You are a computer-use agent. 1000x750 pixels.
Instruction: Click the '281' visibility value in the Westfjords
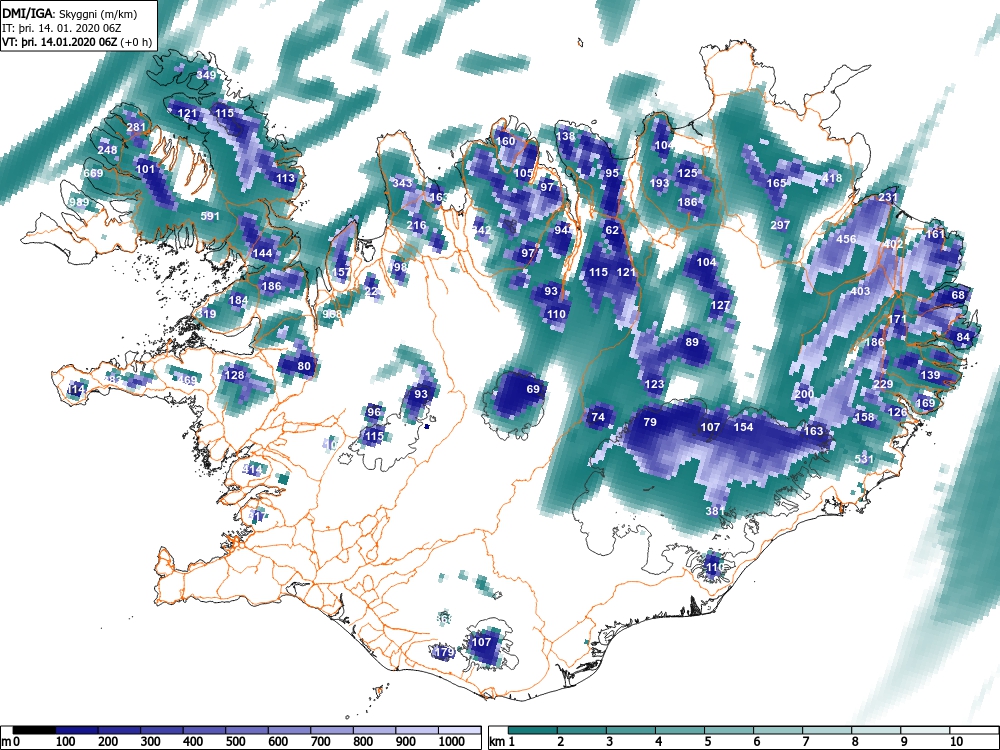pos(136,127)
